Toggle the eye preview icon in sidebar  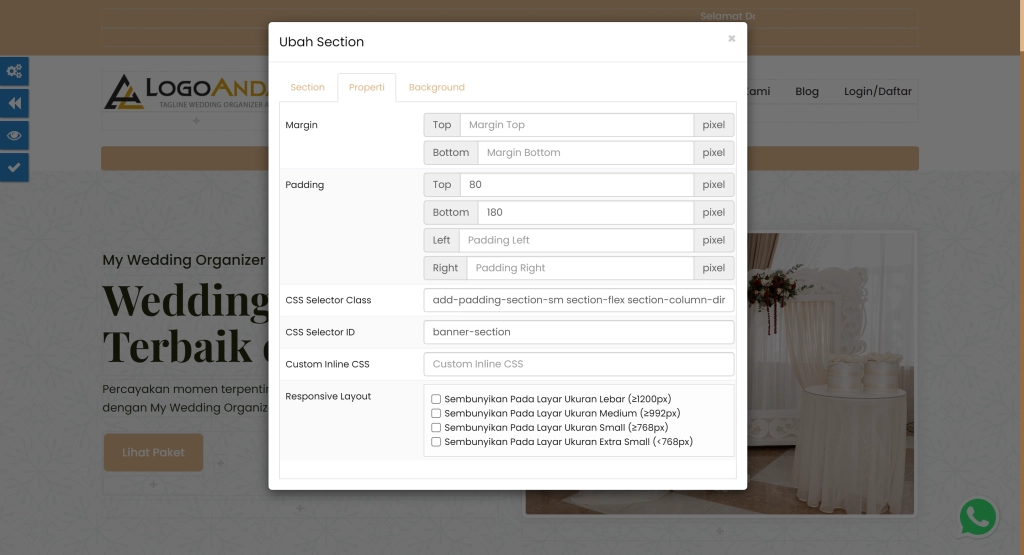pyautogui.click(x=14, y=135)
